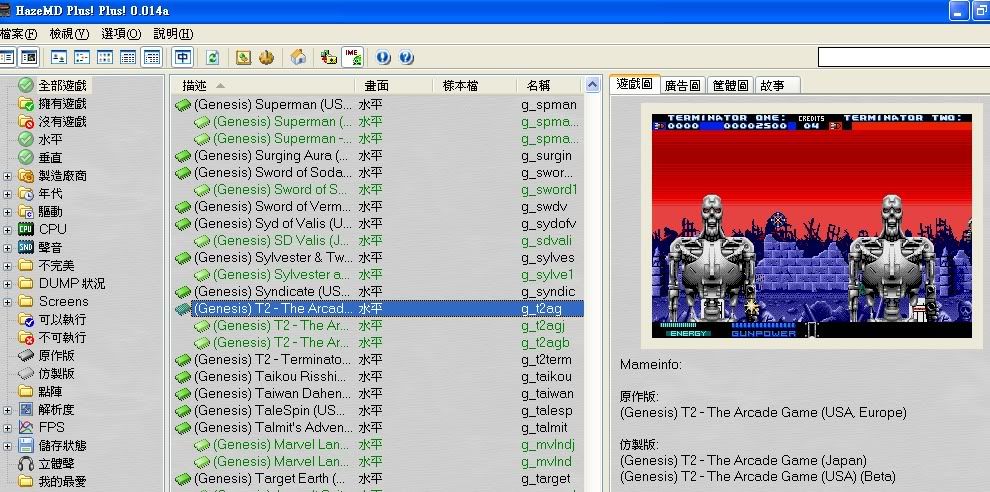
Task: Switch to large icons view
Action: tap(59, 57)
